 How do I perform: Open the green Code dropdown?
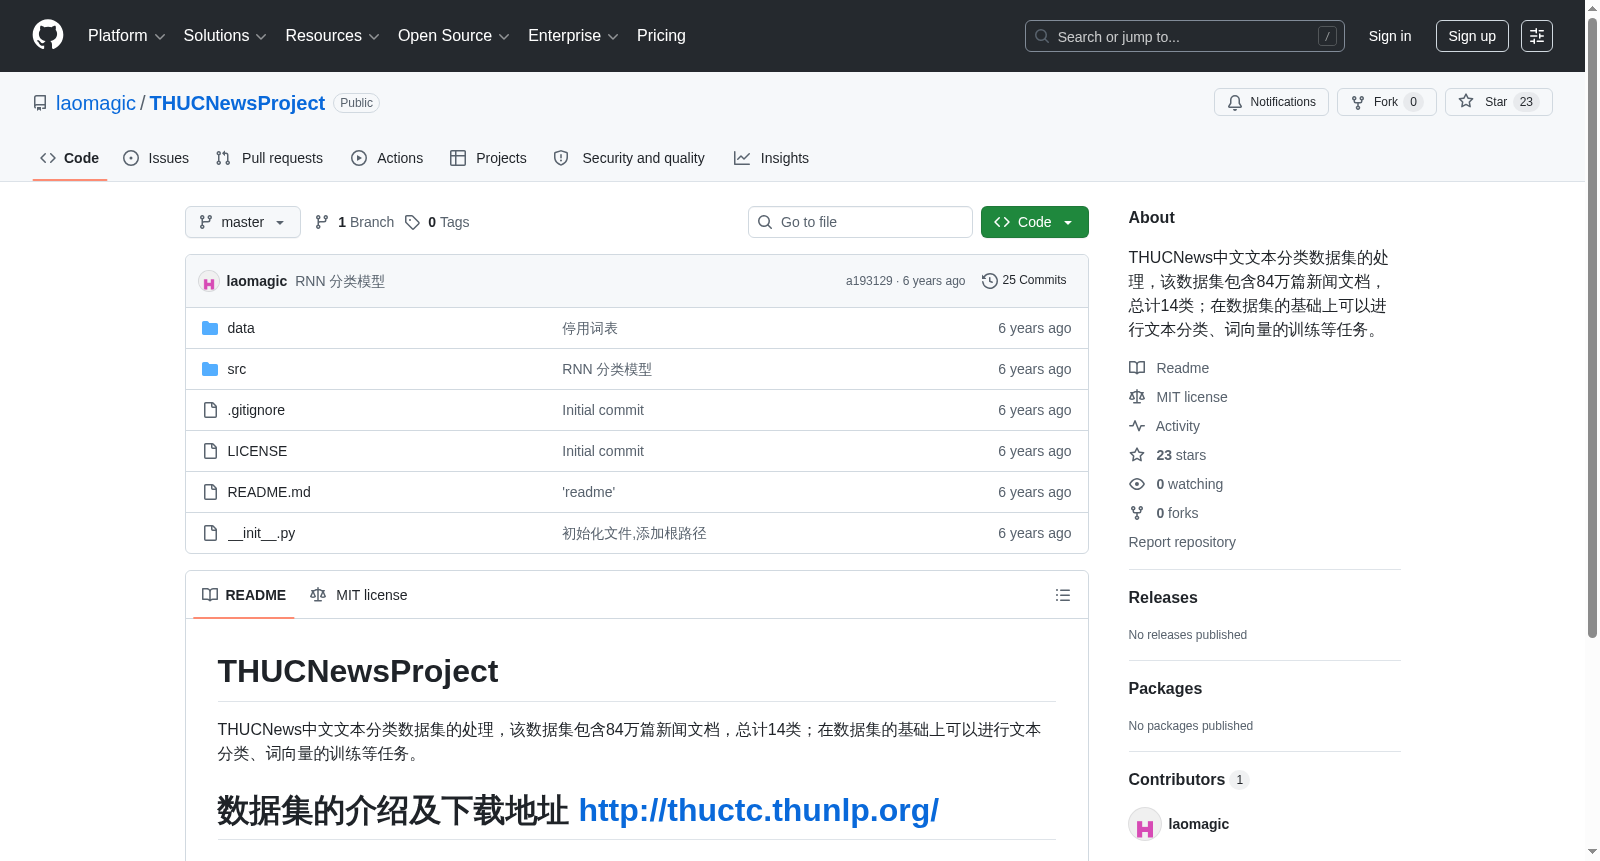[1034, 222]
